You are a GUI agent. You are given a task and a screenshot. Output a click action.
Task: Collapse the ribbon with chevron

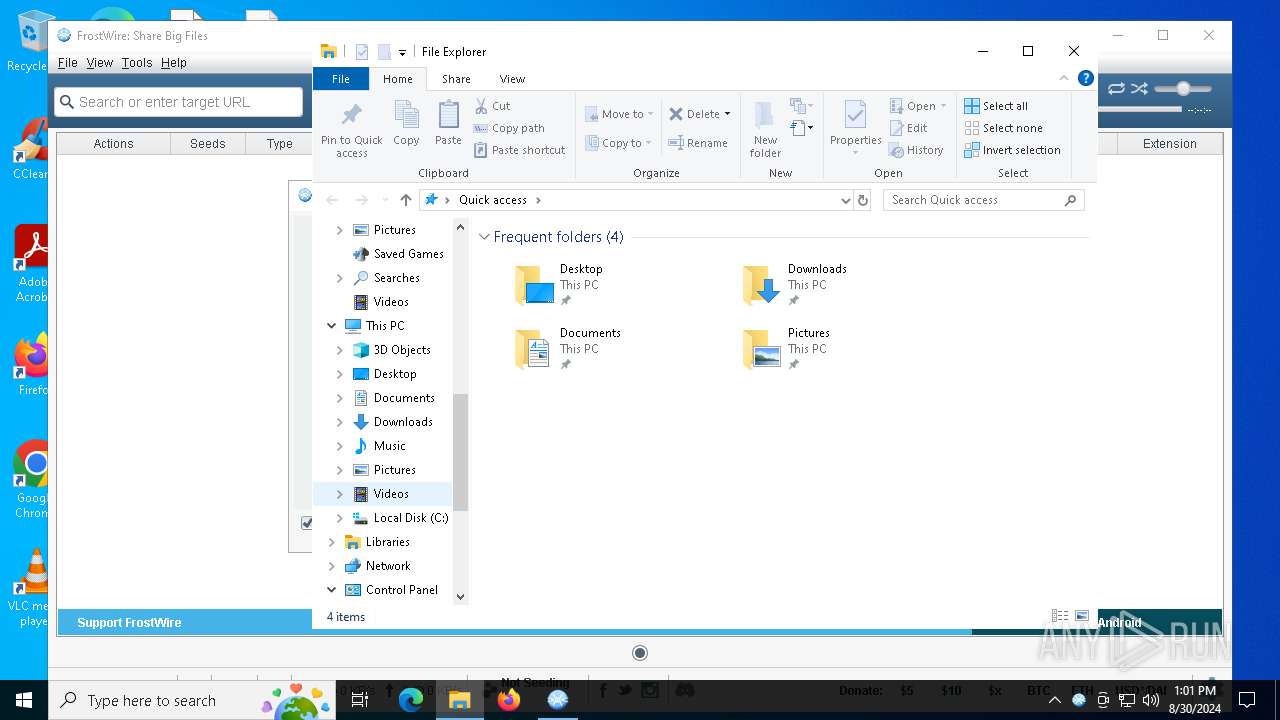click(x=1064, y=78)
